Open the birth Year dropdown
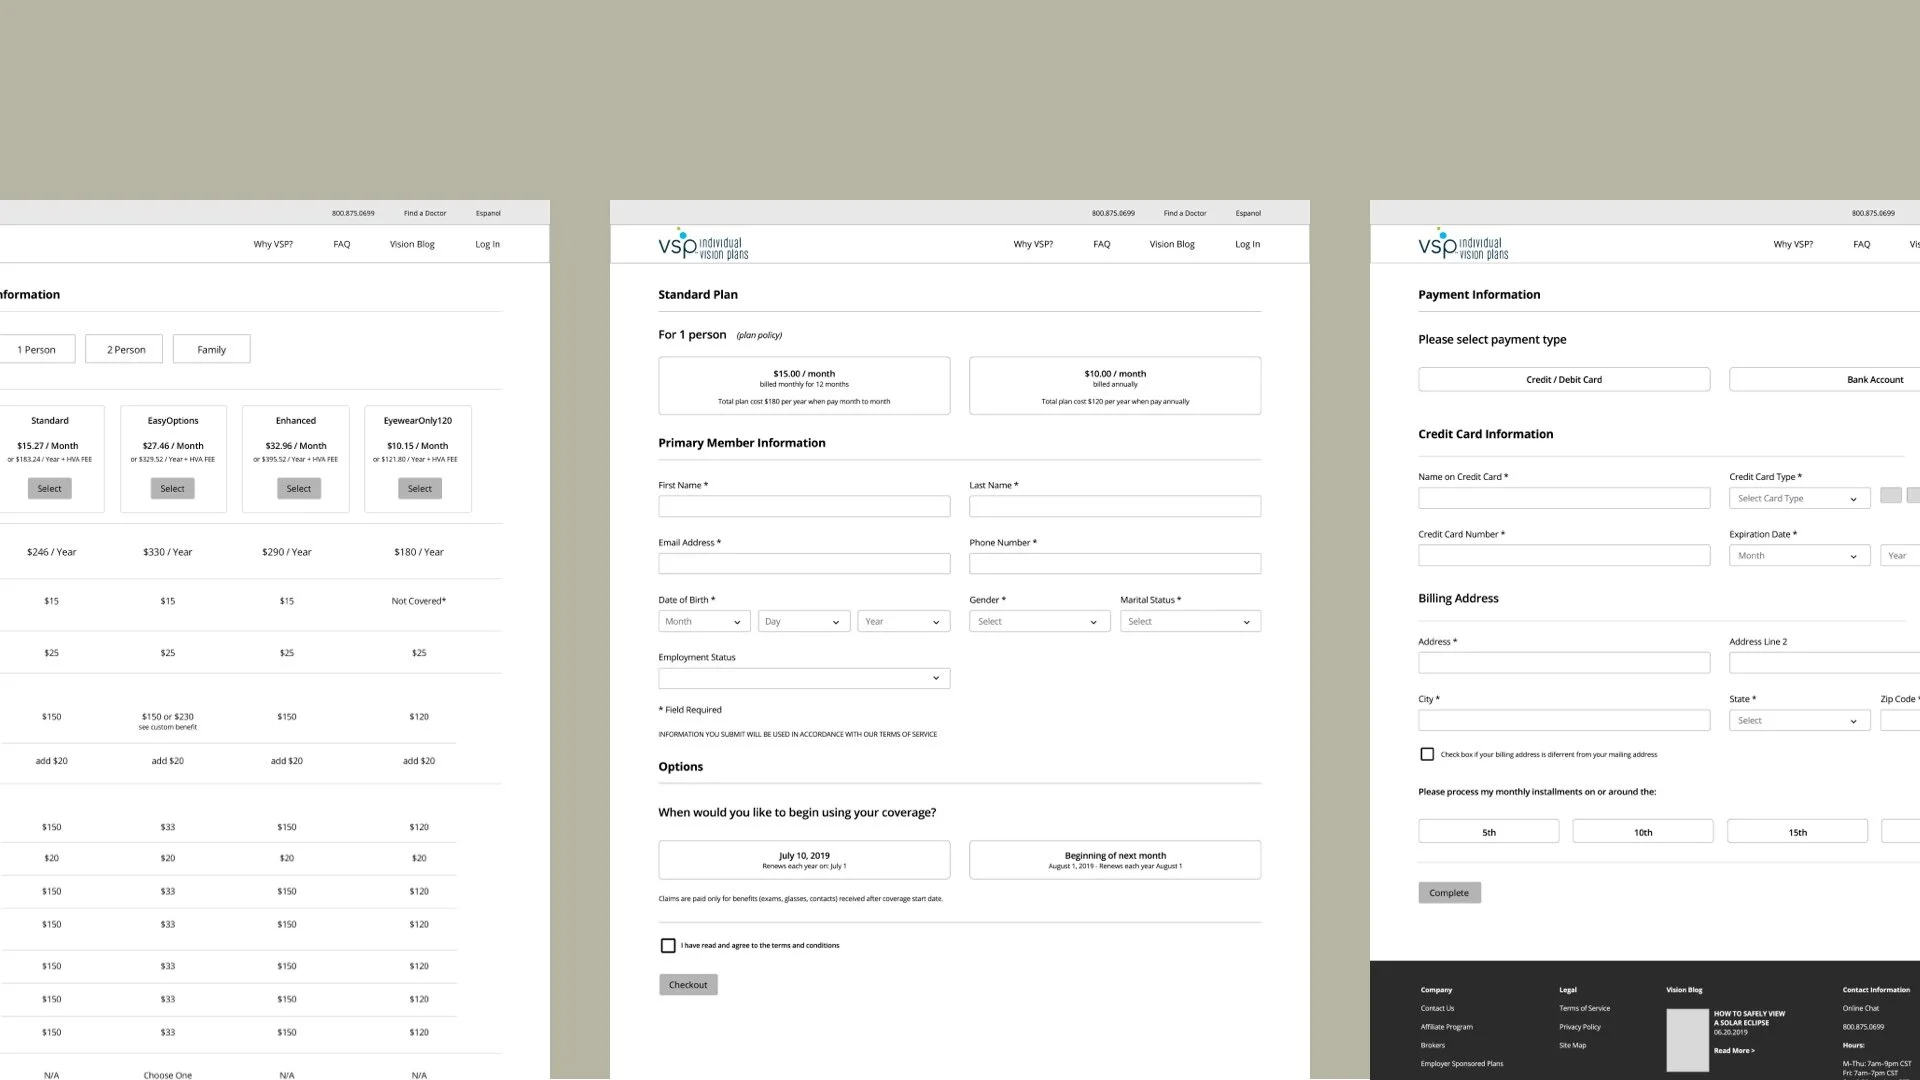 pyautogui.click(x=904, y=622)
